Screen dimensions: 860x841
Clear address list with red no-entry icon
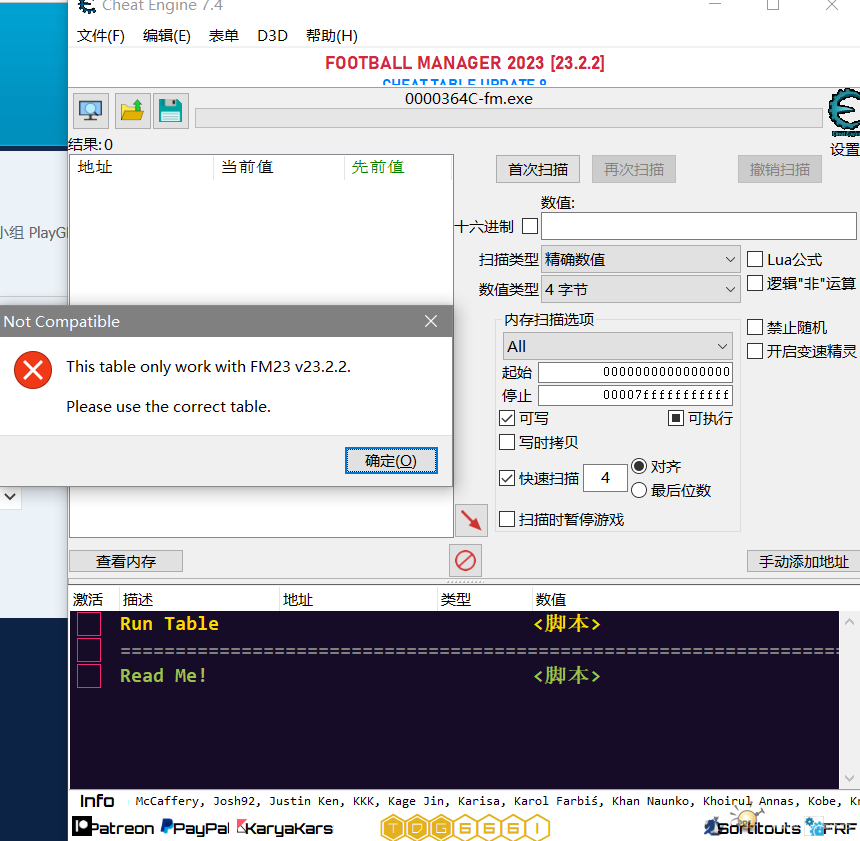466,561
